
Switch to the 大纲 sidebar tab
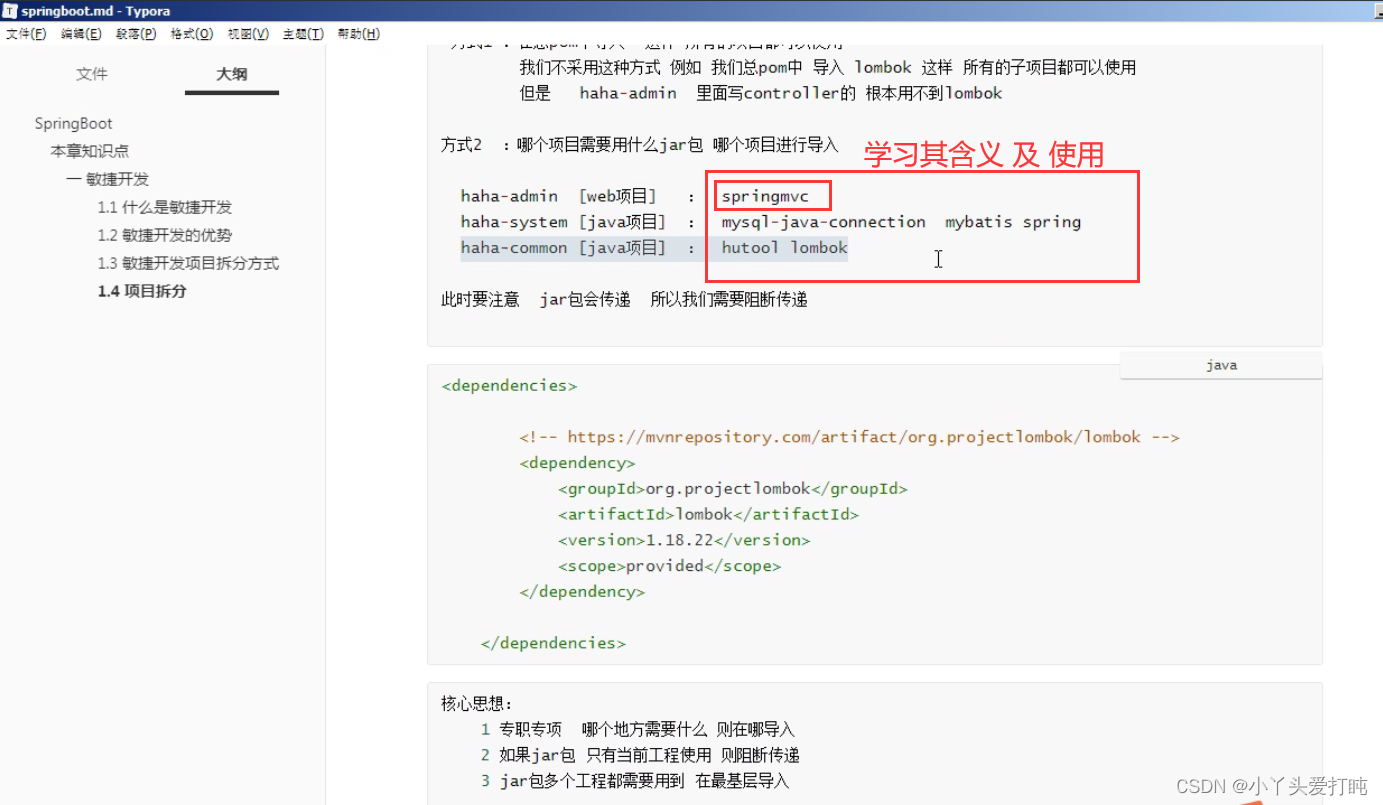coord(232,74)
